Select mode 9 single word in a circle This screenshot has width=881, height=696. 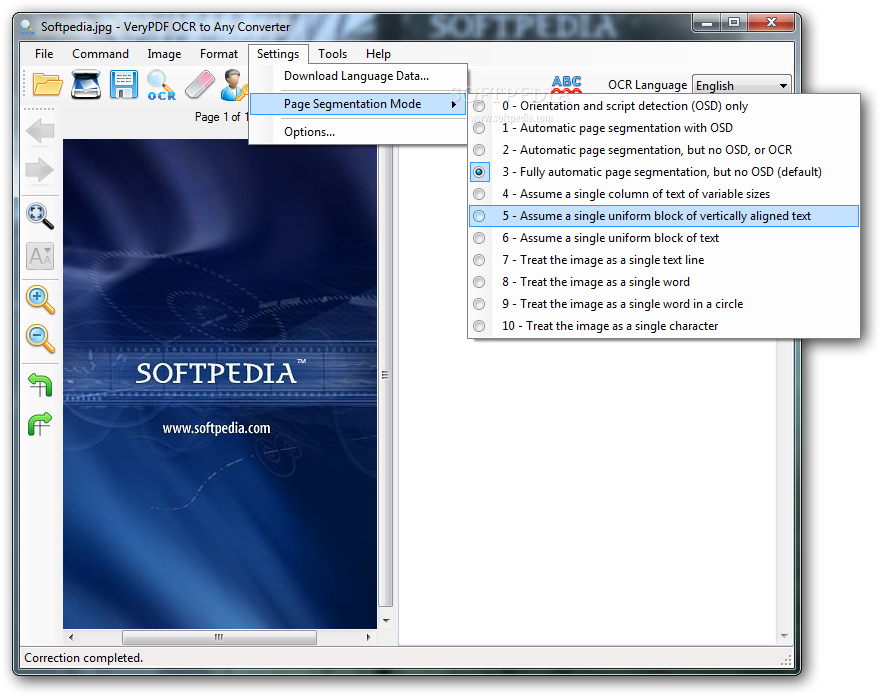(664, 304)
